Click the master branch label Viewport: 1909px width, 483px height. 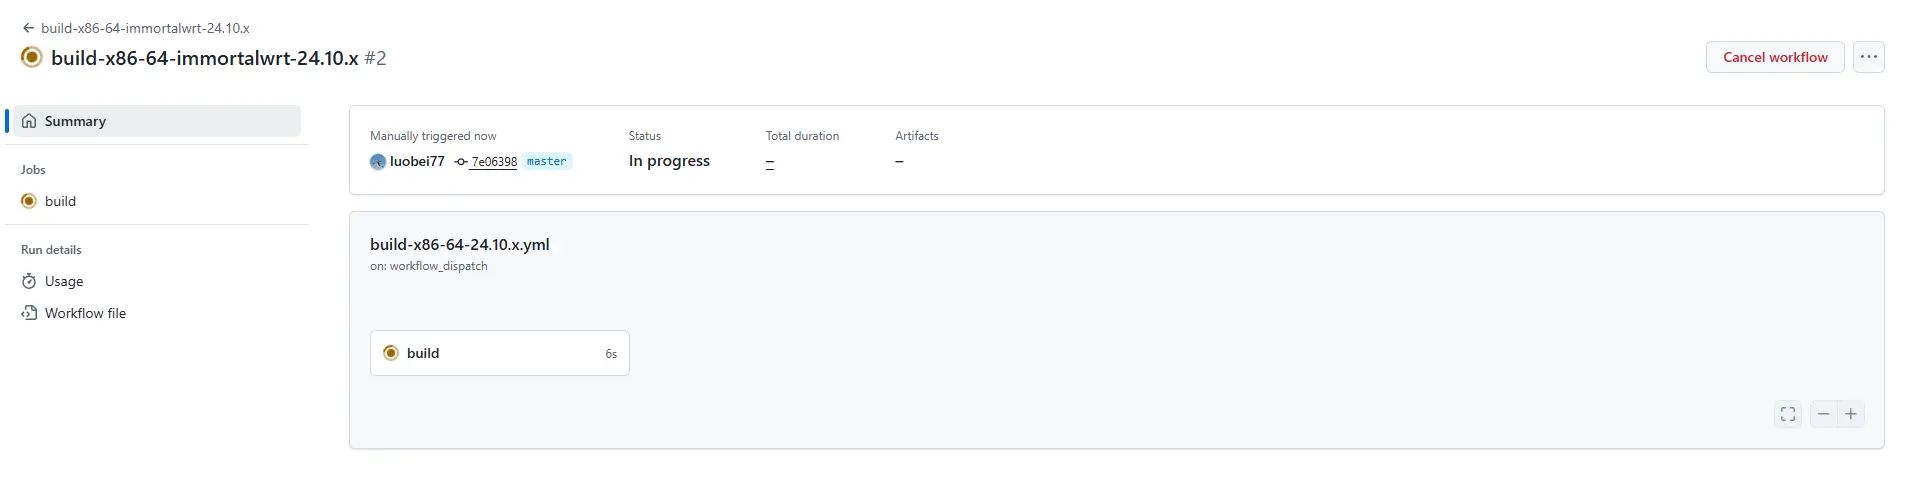[546, 161]
